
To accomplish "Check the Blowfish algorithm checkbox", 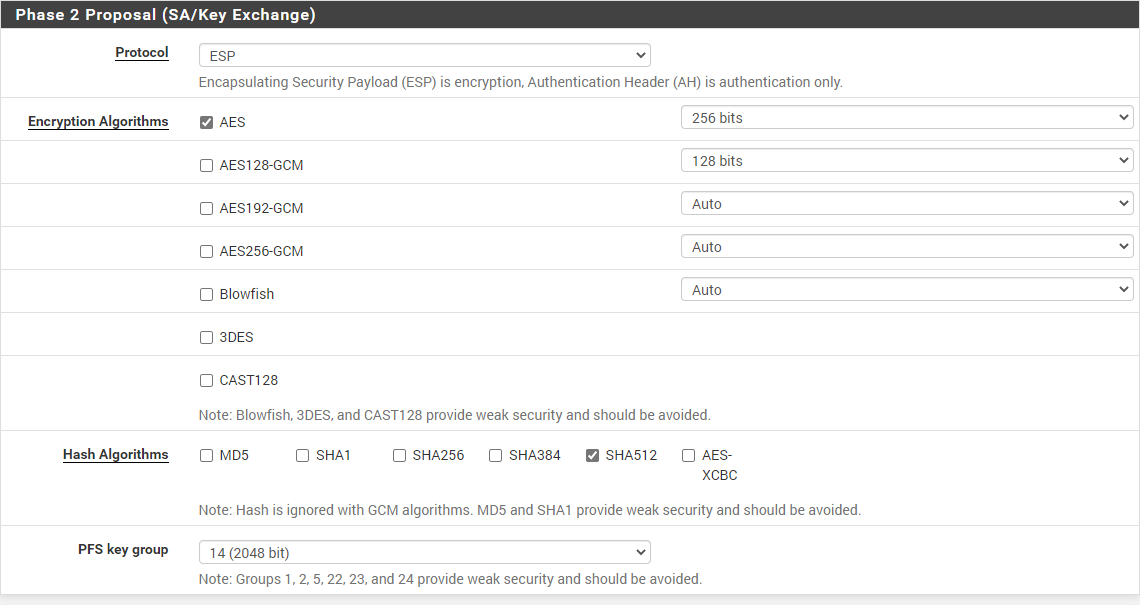I will [207, 295].
